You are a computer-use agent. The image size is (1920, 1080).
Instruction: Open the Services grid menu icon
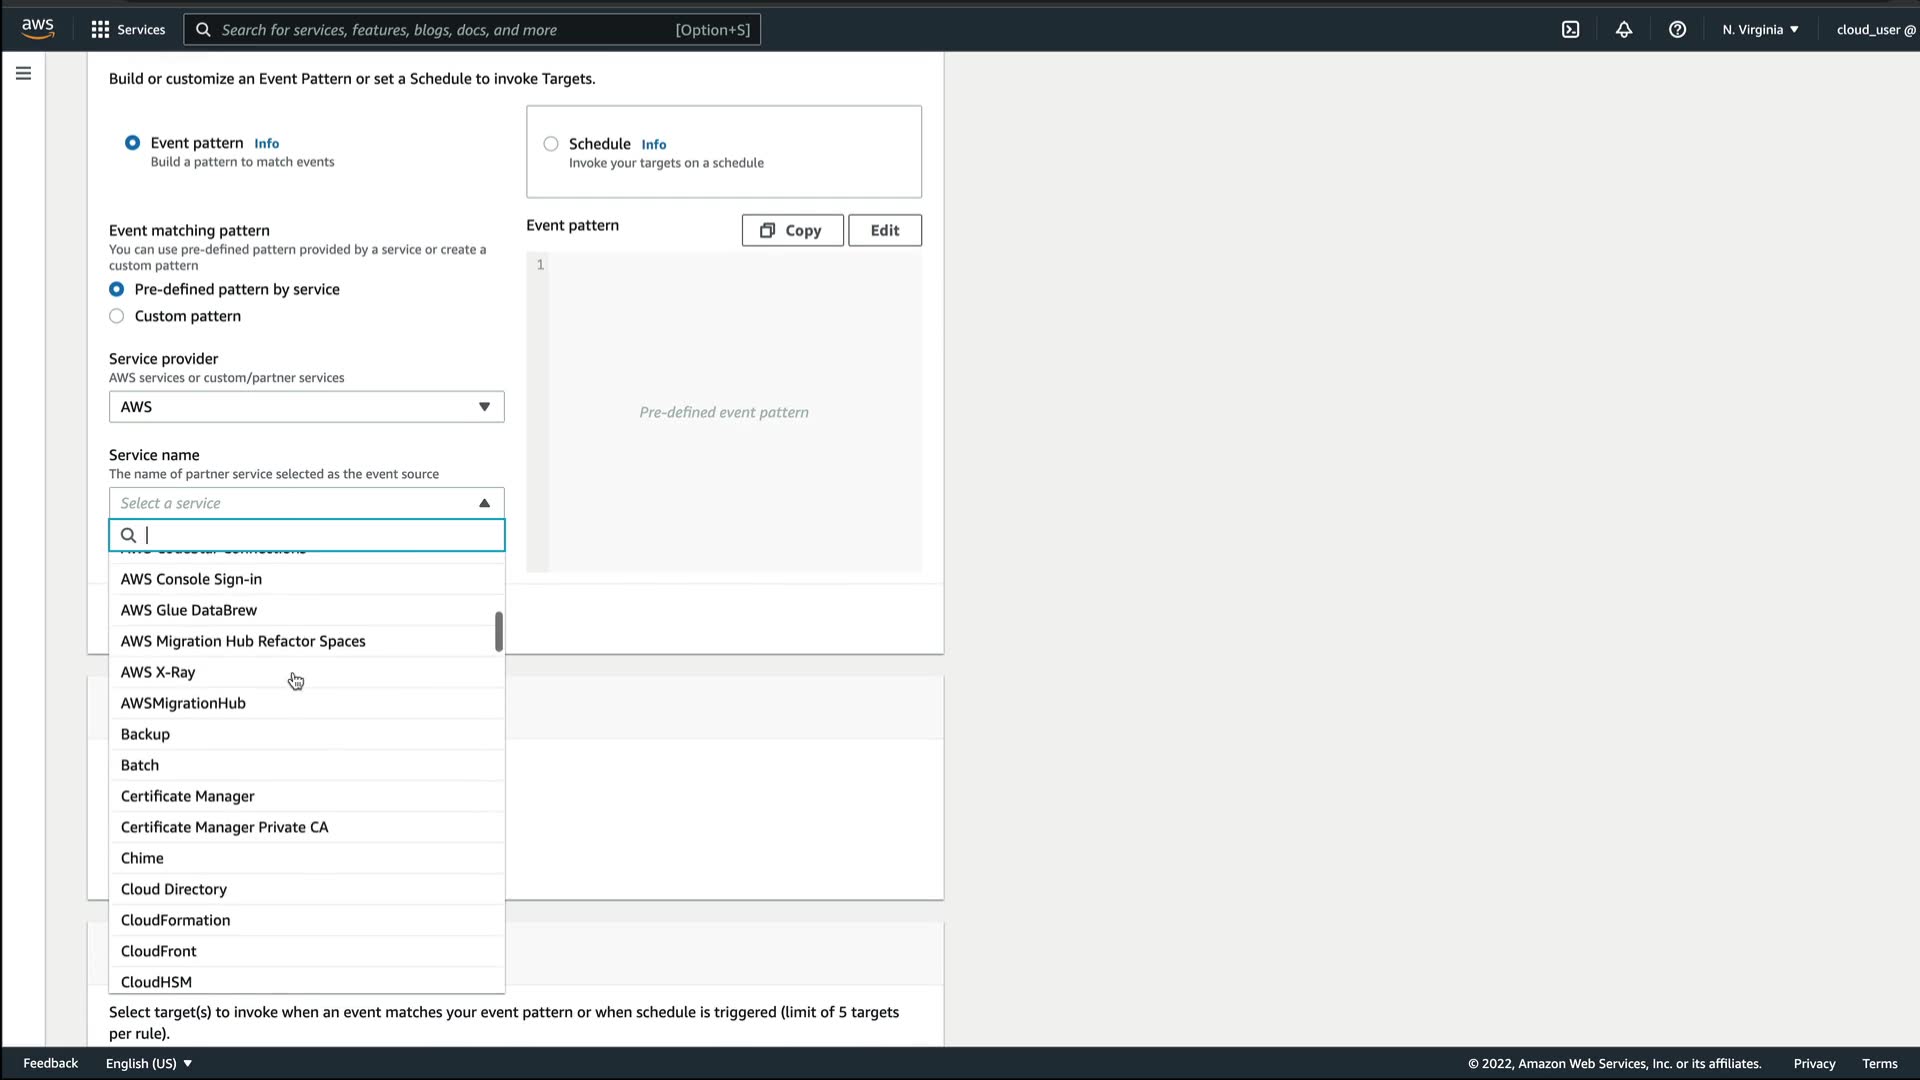tap(100, 30)
